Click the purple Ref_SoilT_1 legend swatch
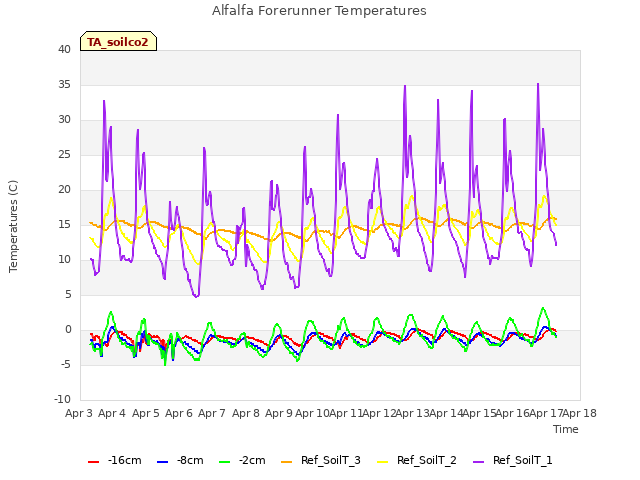Viewport: 640px width, 480px height. coord(478,462)
